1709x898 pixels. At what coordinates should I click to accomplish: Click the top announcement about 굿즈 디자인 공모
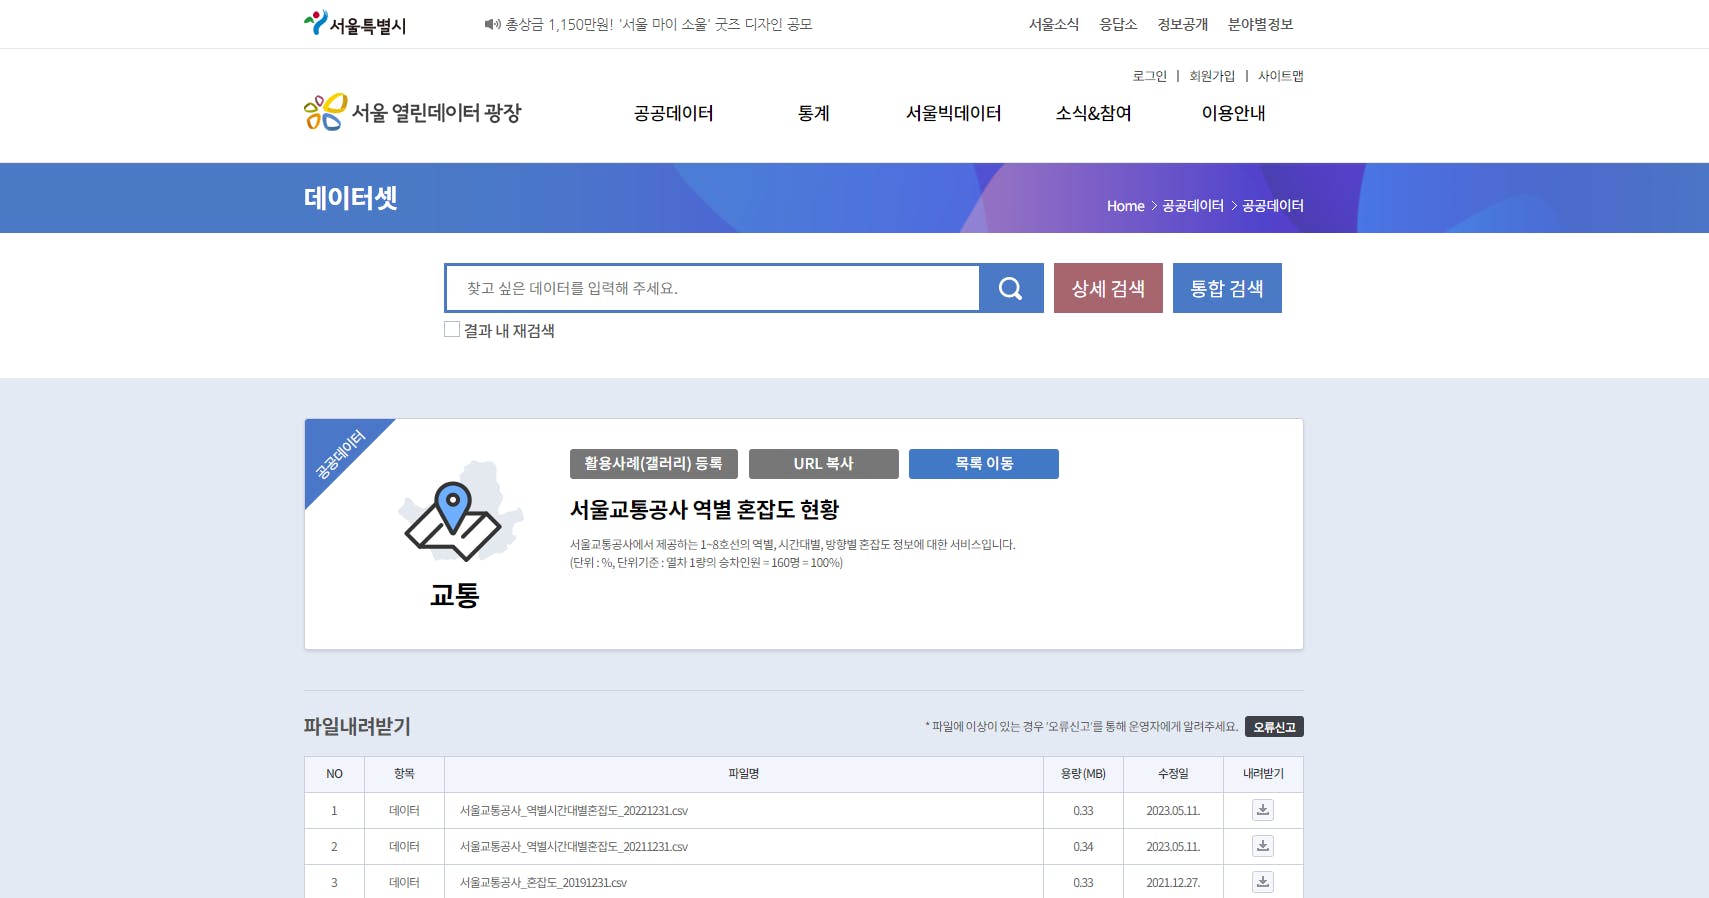659,24
